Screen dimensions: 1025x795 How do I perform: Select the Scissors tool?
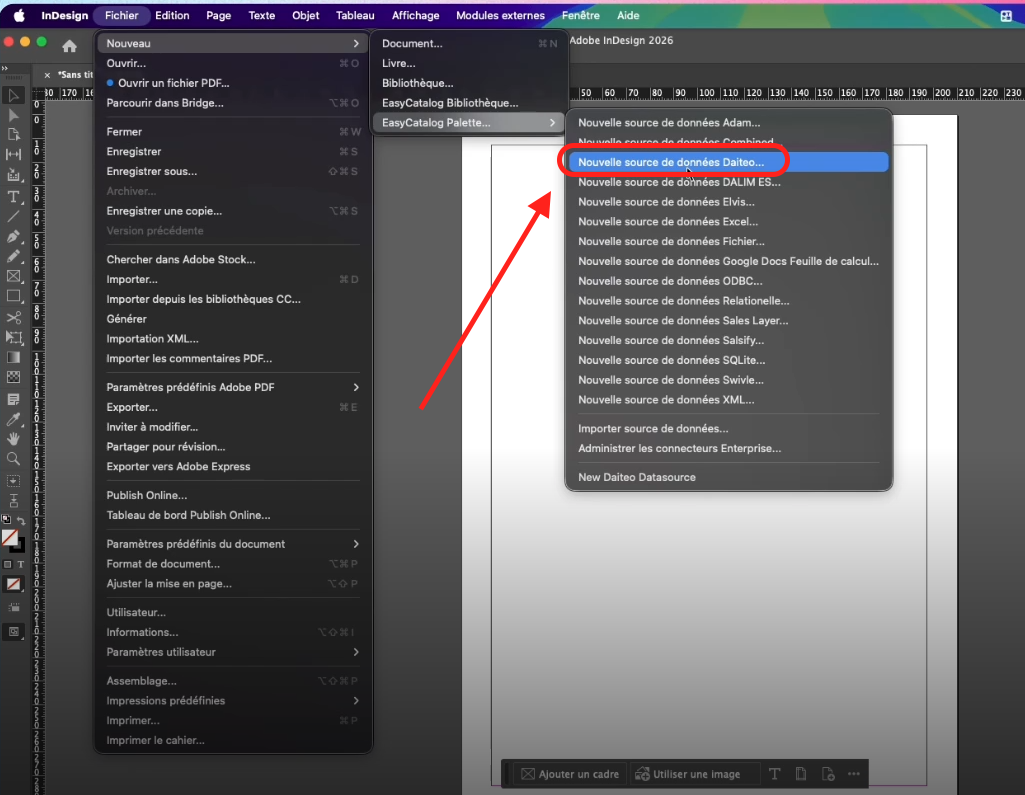pos(13,318)
